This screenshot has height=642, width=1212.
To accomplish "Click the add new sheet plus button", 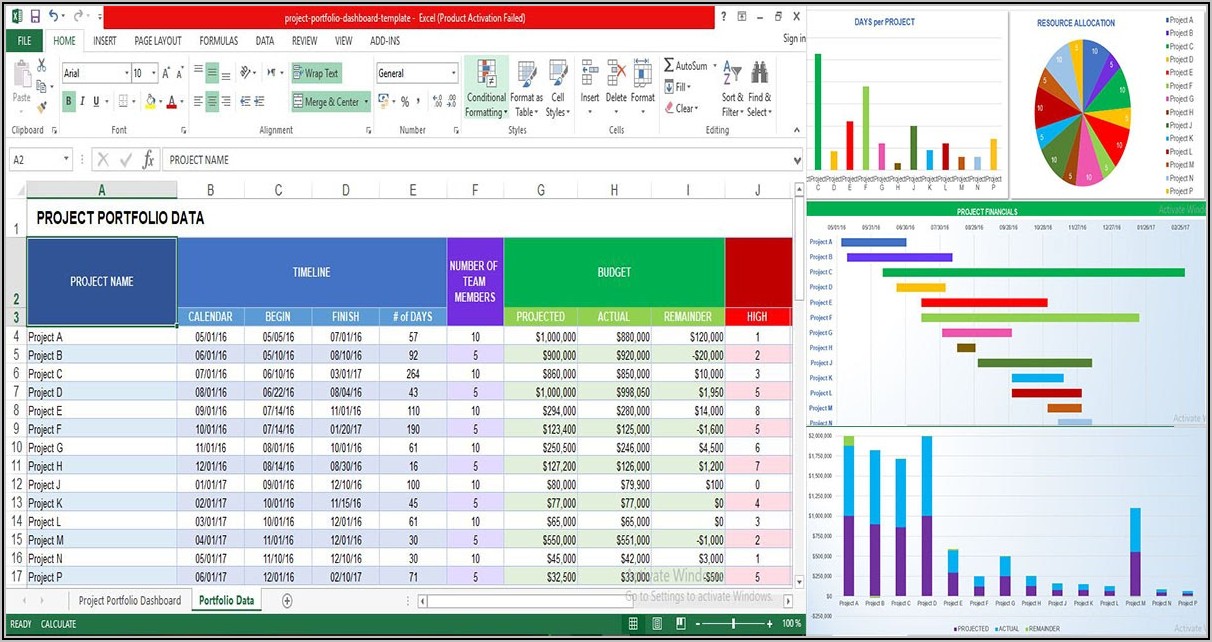I will [x=287, y=600].
